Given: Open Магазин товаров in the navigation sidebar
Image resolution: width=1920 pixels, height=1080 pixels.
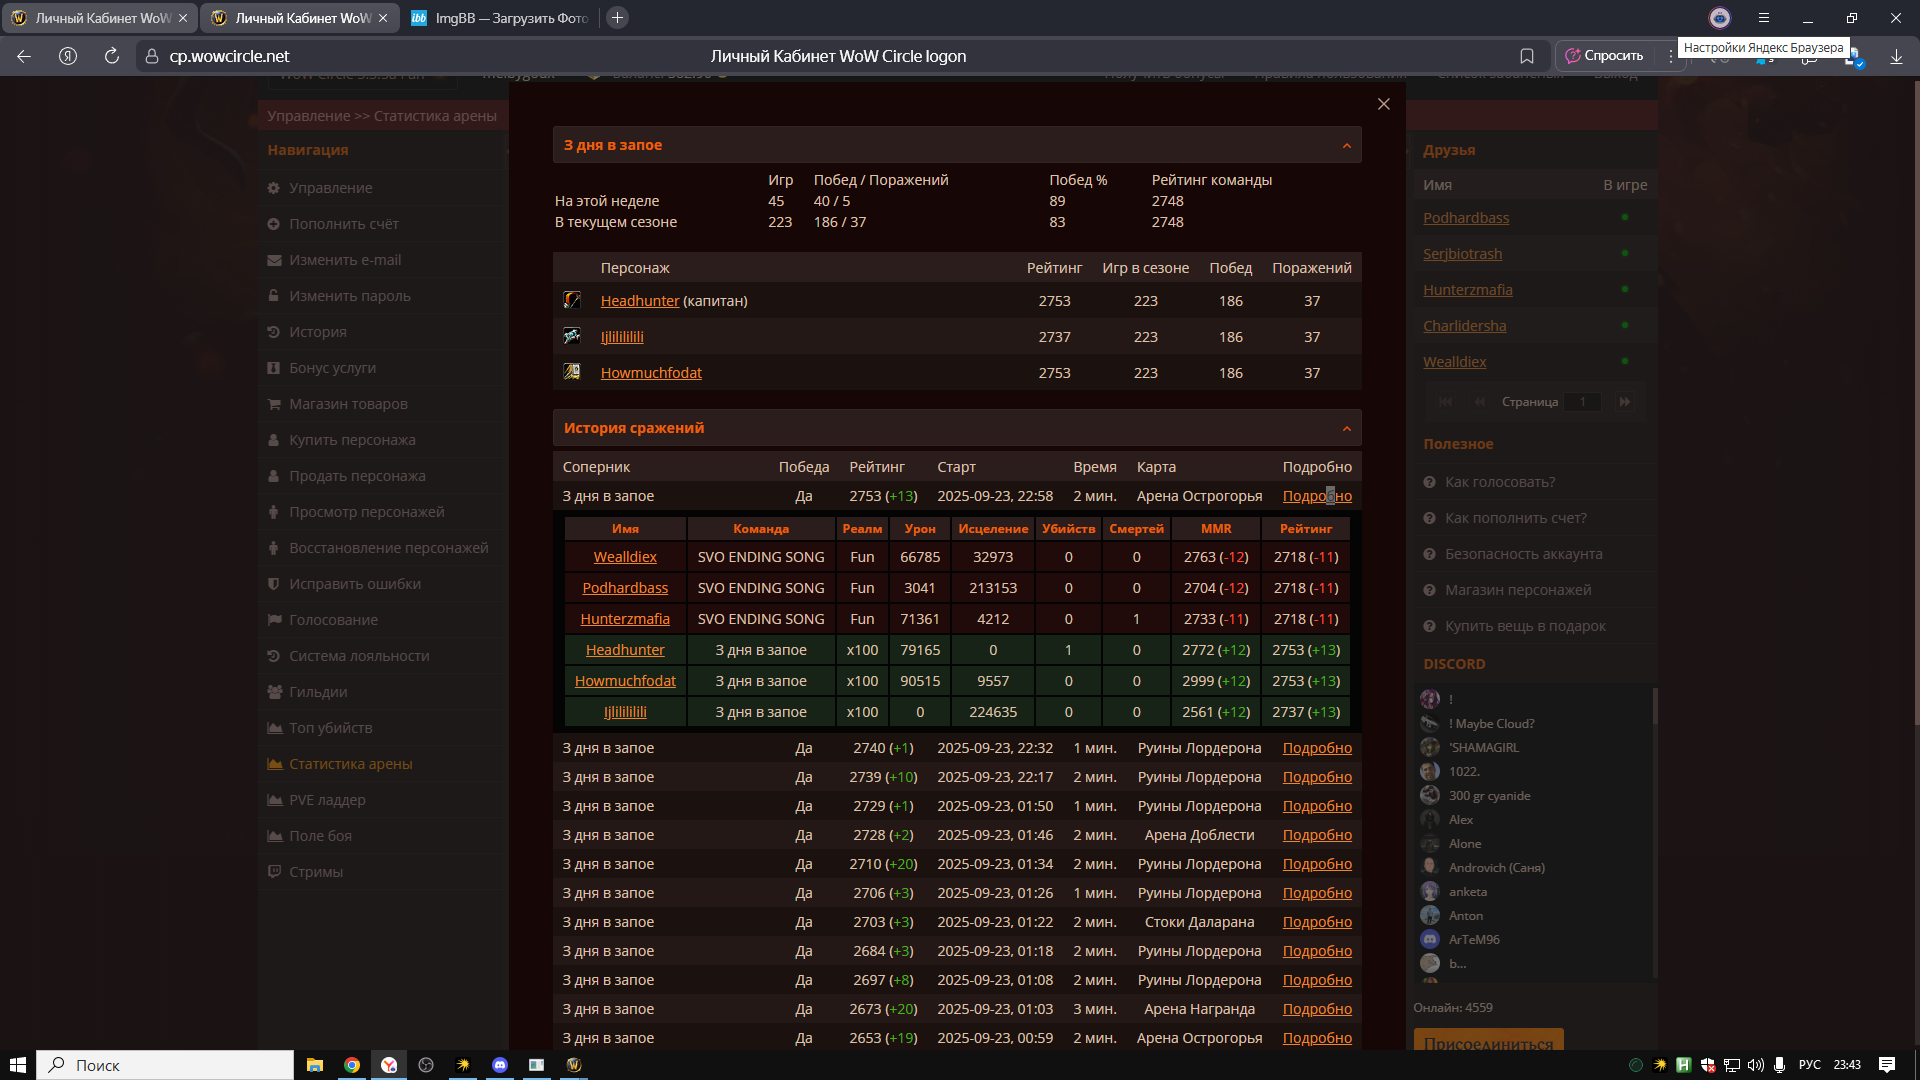Looking at the screenshot, I should (x=348, y=404).
